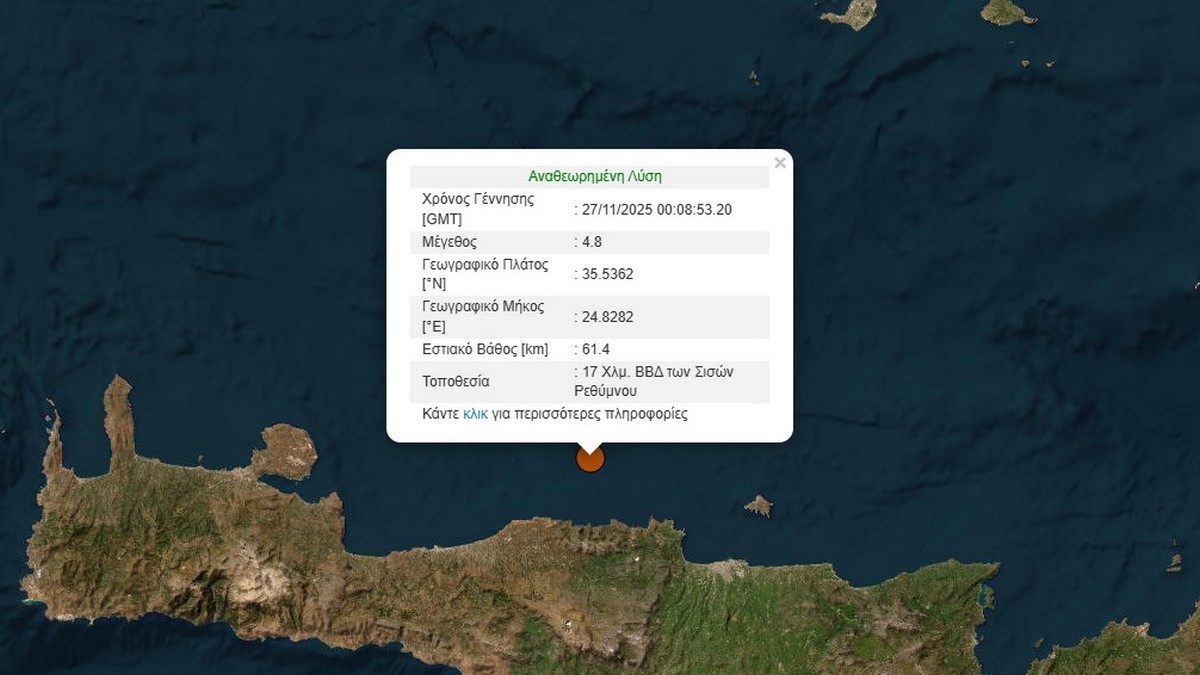Close the earthquake info popup
Image resolution: width=1200 pixels, height=675 pixels.
(x=780, y=163)
